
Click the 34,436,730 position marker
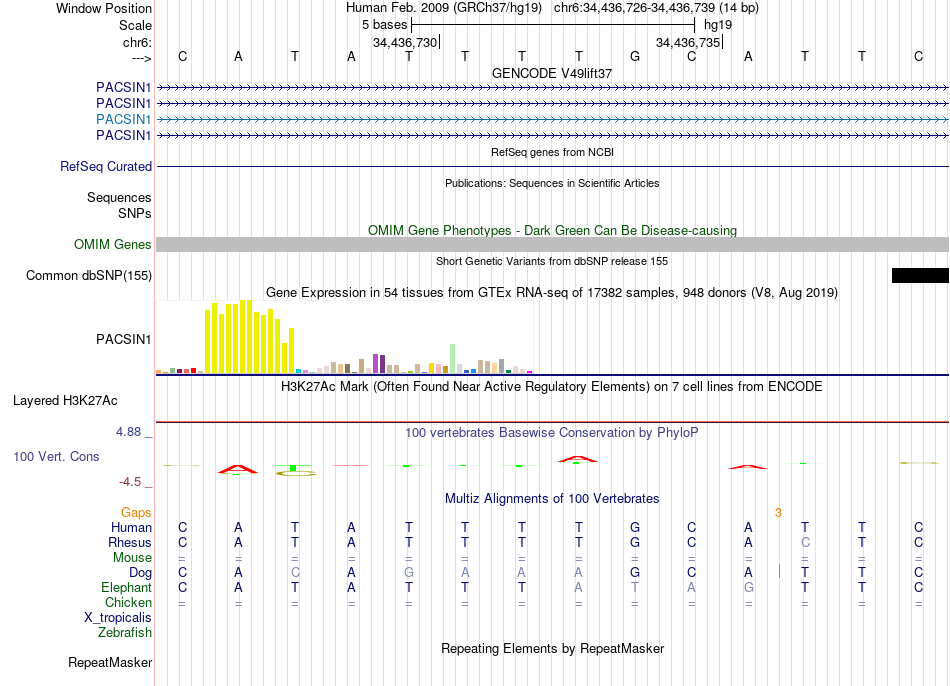405,42
